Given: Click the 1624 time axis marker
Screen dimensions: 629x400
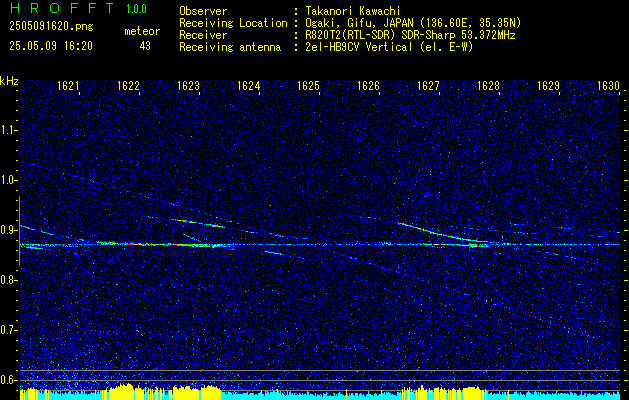Looking at the screenshot, I should click(x=248, y=86).
